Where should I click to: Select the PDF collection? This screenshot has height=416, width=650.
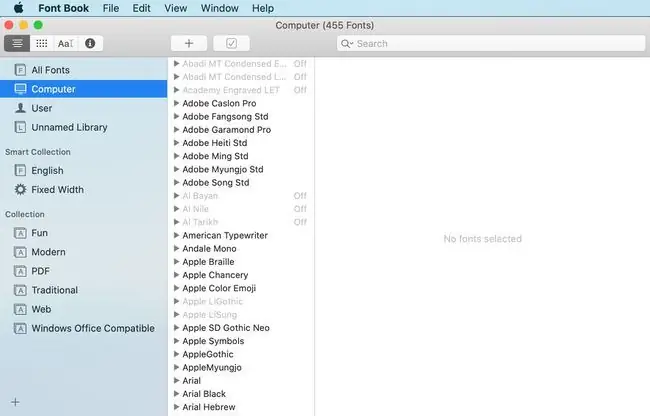[84, 271]
